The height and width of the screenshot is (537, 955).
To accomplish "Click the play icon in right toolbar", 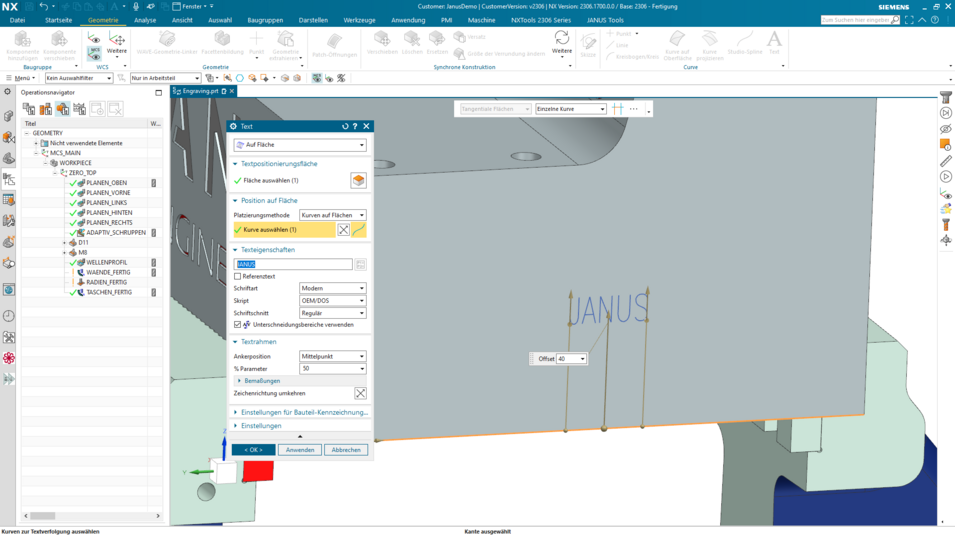I will point(945,177).
